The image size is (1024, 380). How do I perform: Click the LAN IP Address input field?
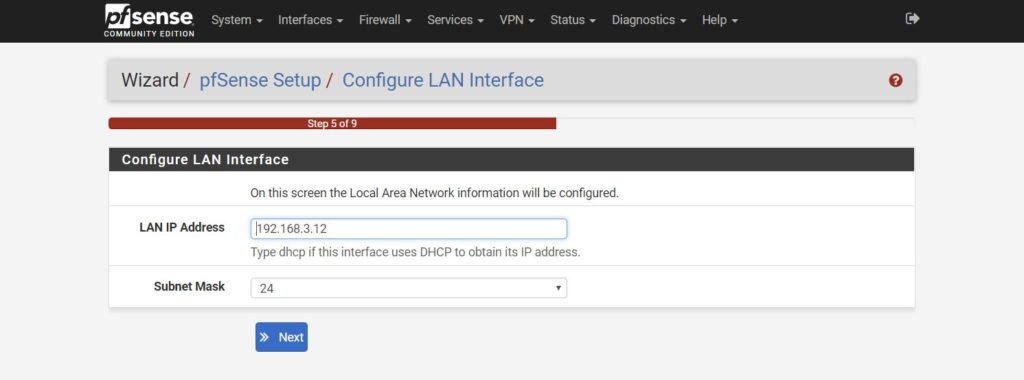409,229
